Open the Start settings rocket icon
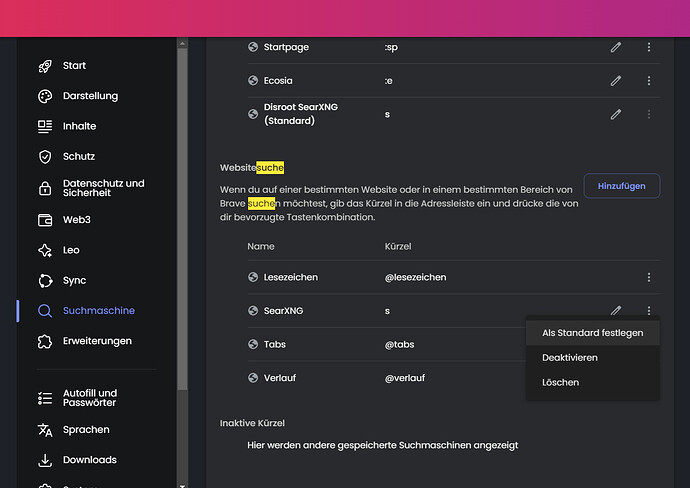 [x=45, y=66]
